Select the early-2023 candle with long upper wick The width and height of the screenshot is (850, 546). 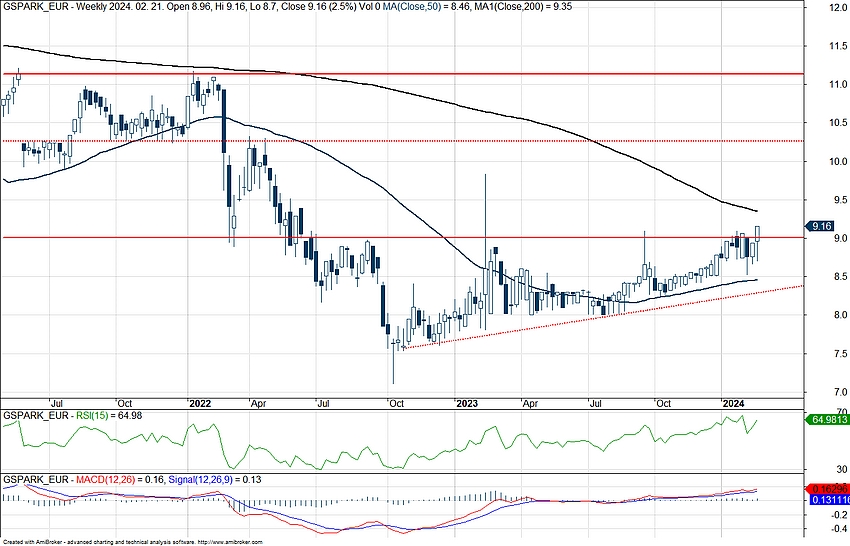(485, 252)
